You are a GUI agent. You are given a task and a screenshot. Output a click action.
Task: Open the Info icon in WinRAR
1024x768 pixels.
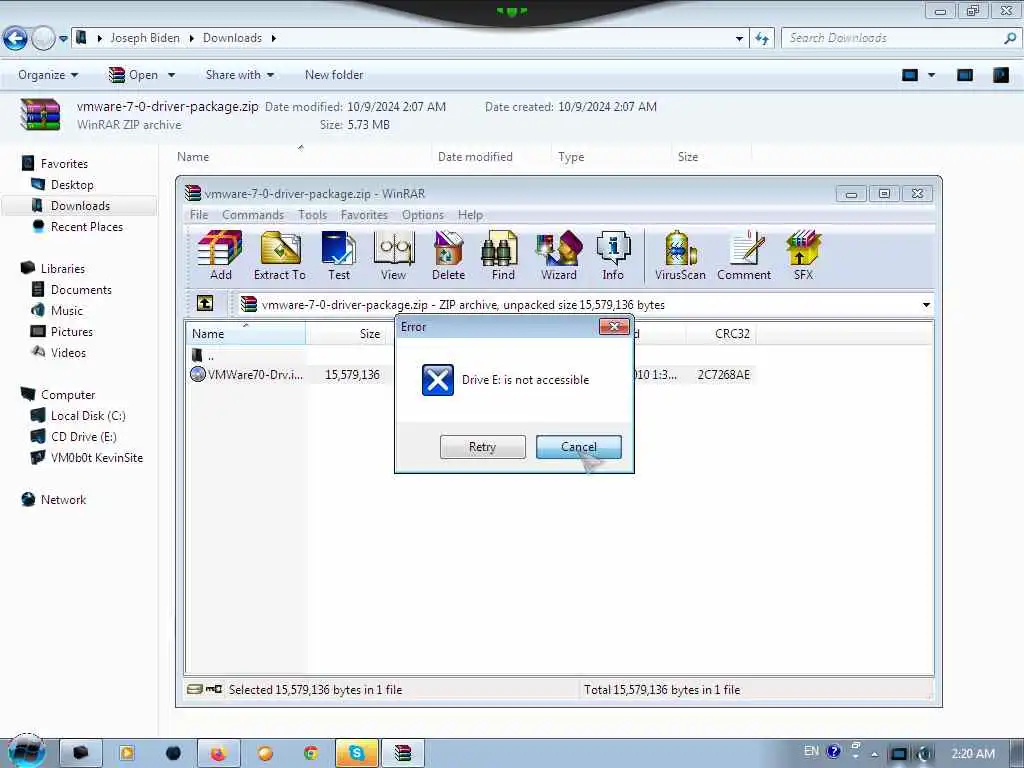click(613, 255)
